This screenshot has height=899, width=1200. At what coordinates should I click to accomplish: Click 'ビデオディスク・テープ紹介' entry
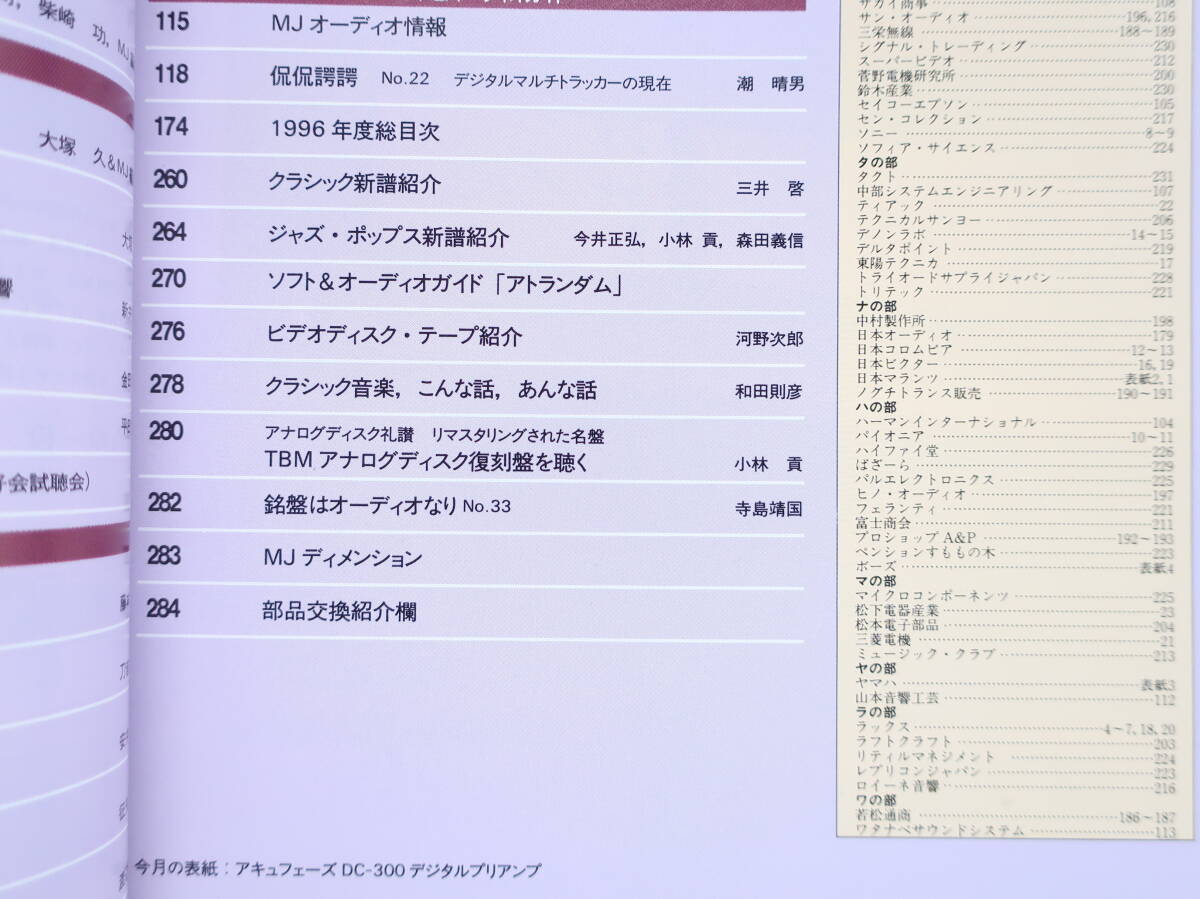395,336
